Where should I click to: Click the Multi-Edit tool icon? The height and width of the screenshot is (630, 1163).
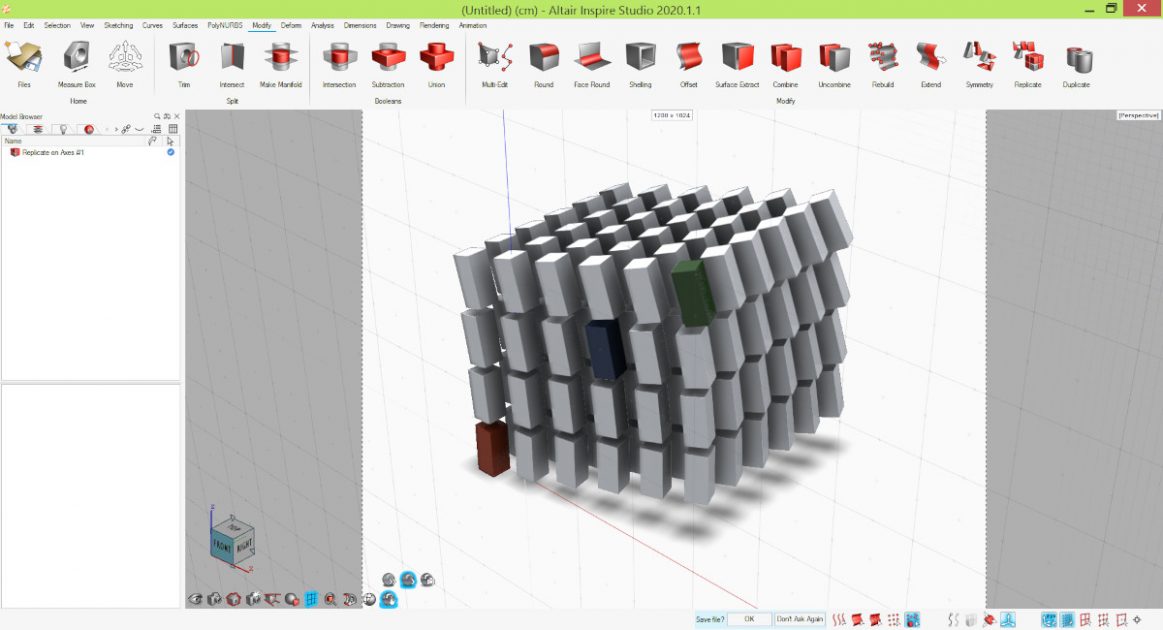(x=495, y=62)
